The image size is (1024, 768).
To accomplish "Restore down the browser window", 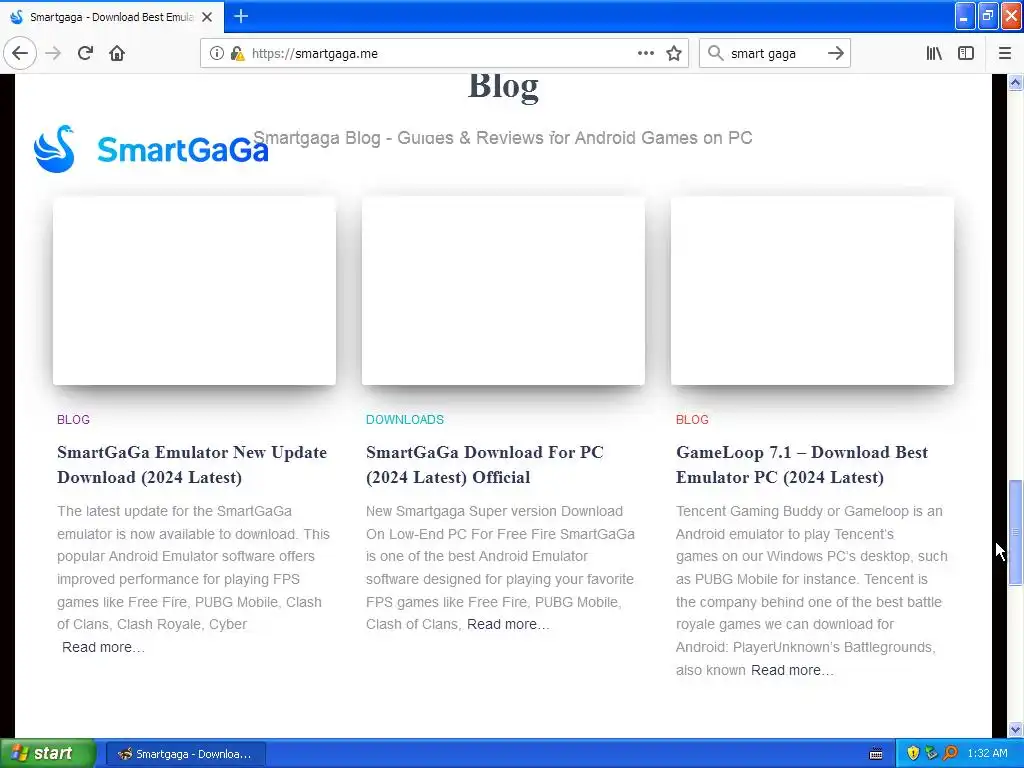I will (x=988, y=16).
